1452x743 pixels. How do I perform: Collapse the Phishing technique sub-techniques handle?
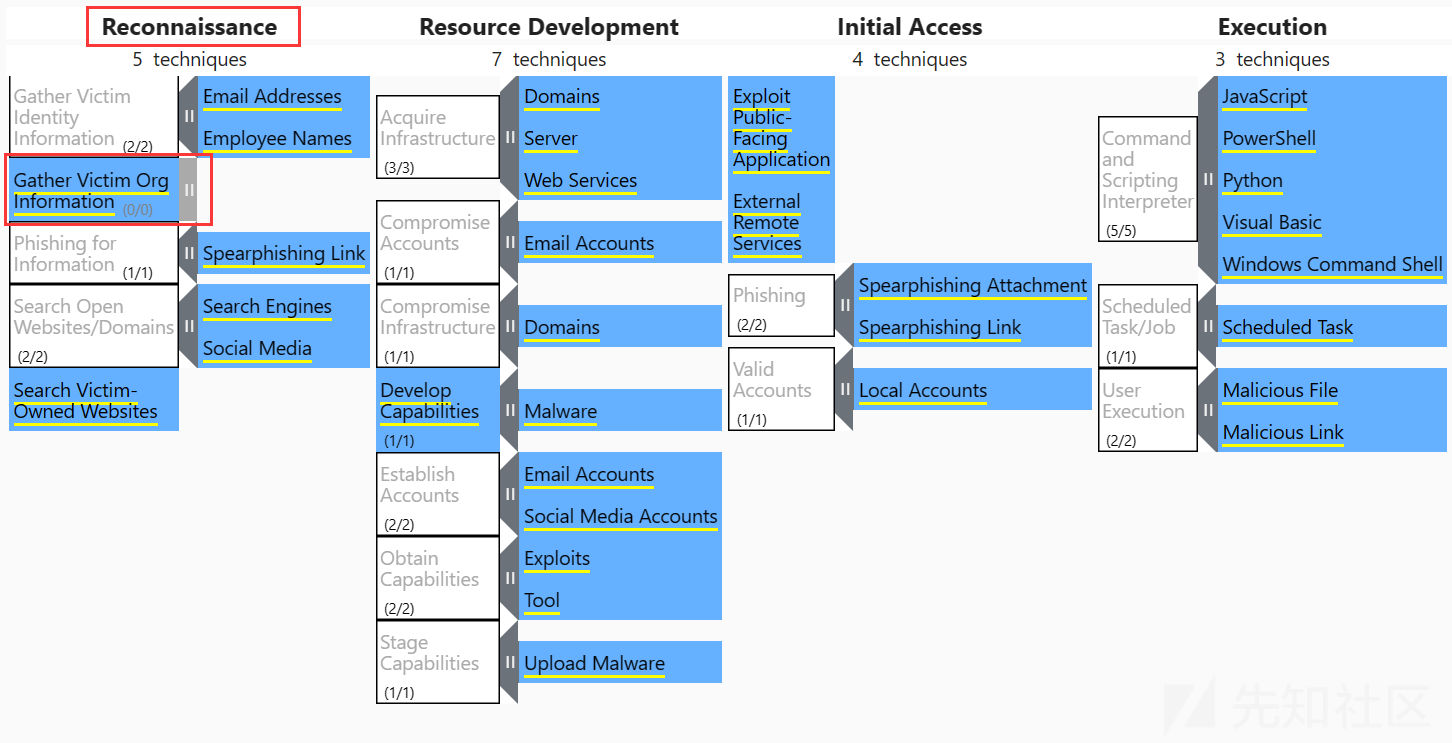[x=844, y=305]
